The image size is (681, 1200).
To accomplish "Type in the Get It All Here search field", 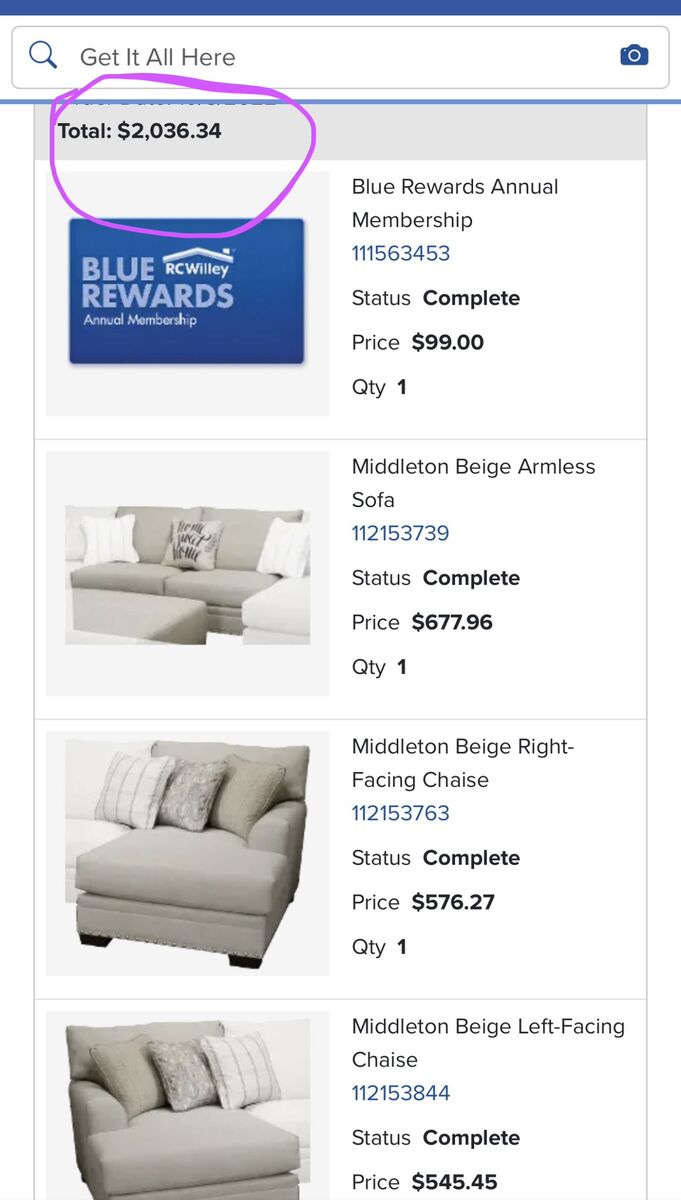I will coord(330,57).
